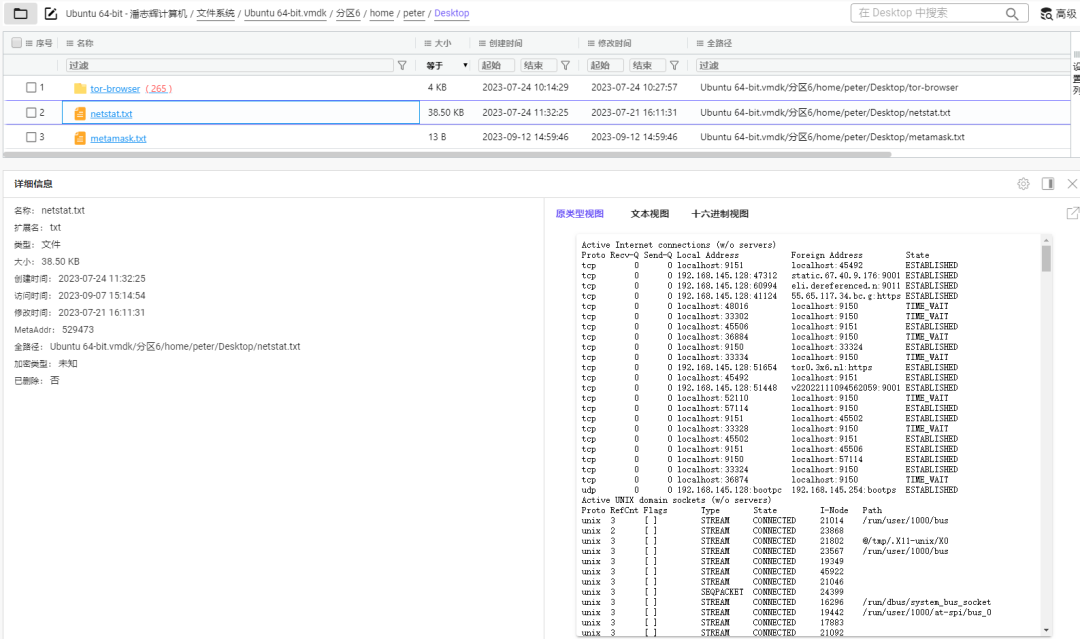
Task: Click the 全路径 value in the details panel
Action: (x=175, y=346)
